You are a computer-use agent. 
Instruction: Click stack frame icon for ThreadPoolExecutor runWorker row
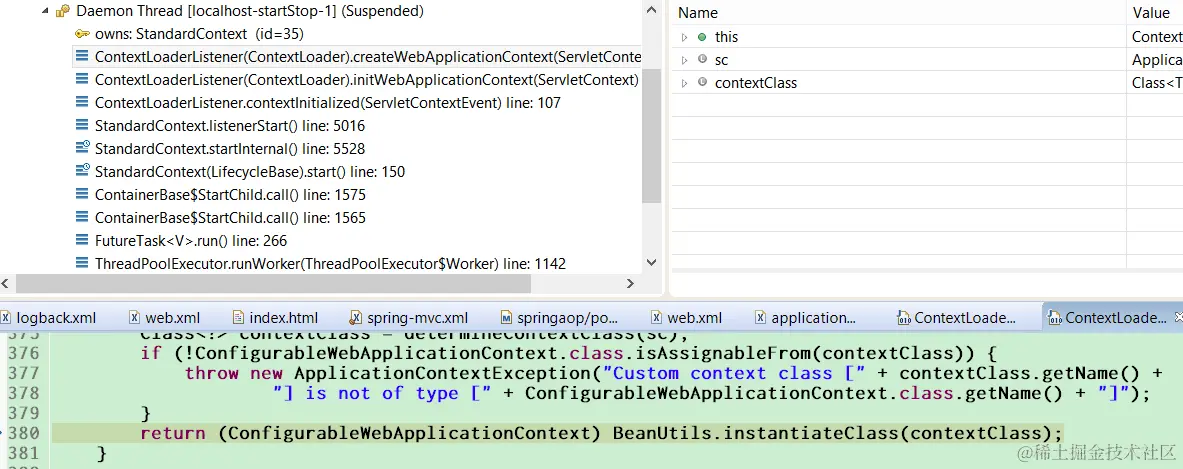(x=83, y=264)
